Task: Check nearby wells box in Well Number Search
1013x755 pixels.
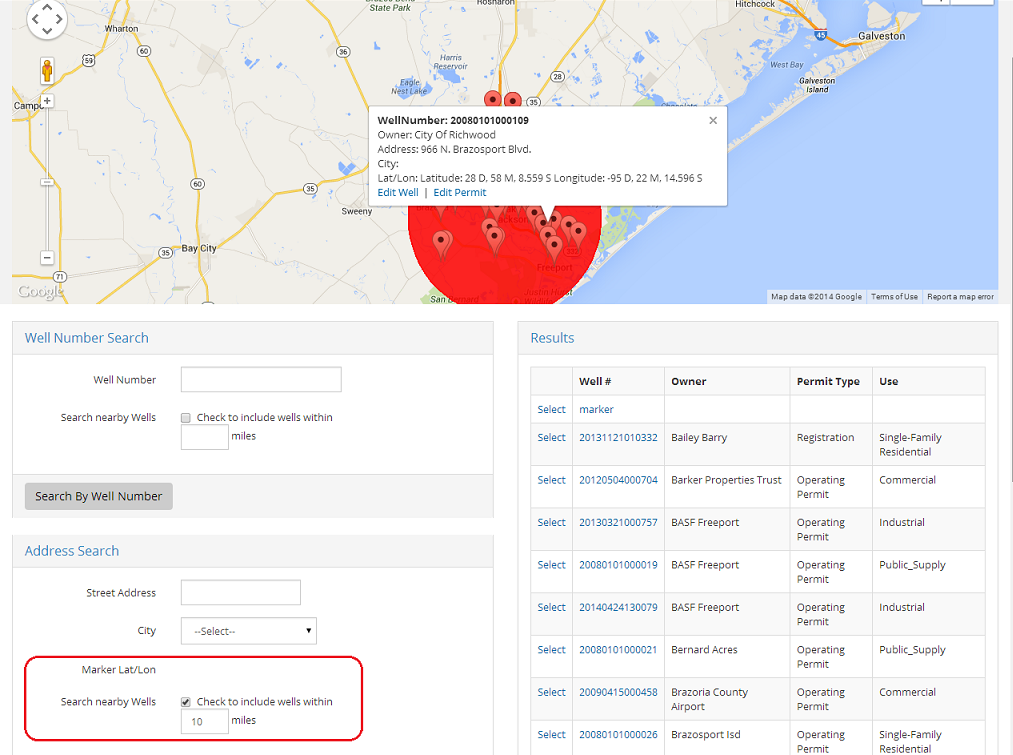Action: [186, 418]
